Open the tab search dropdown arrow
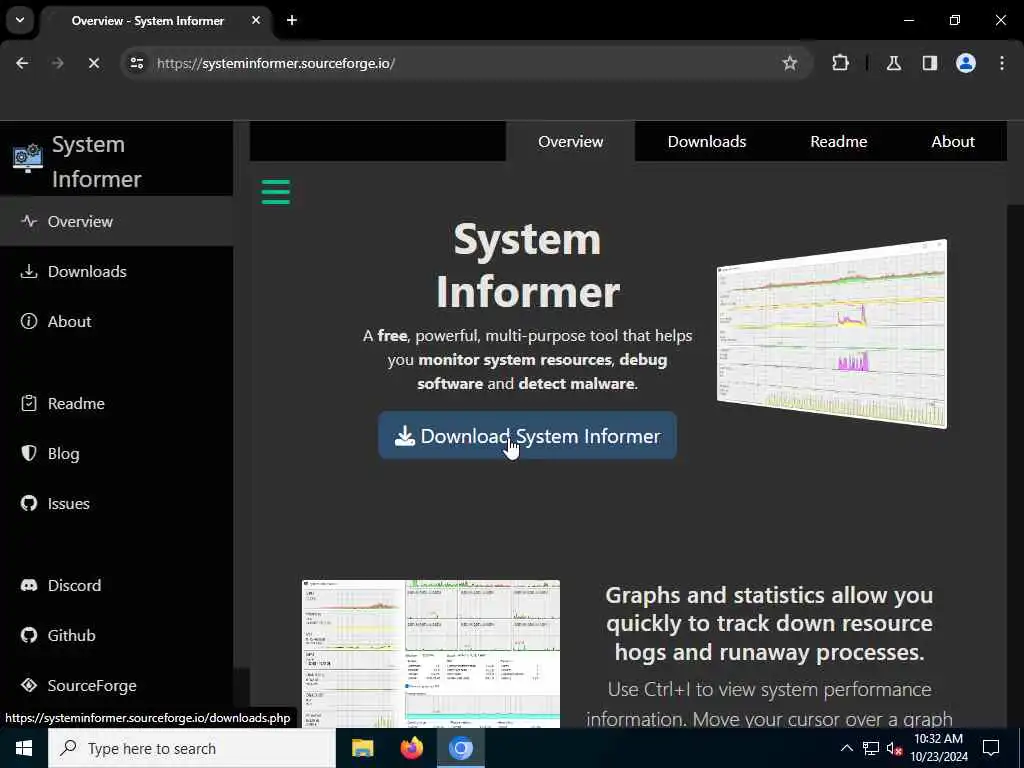 pos(20,20)
